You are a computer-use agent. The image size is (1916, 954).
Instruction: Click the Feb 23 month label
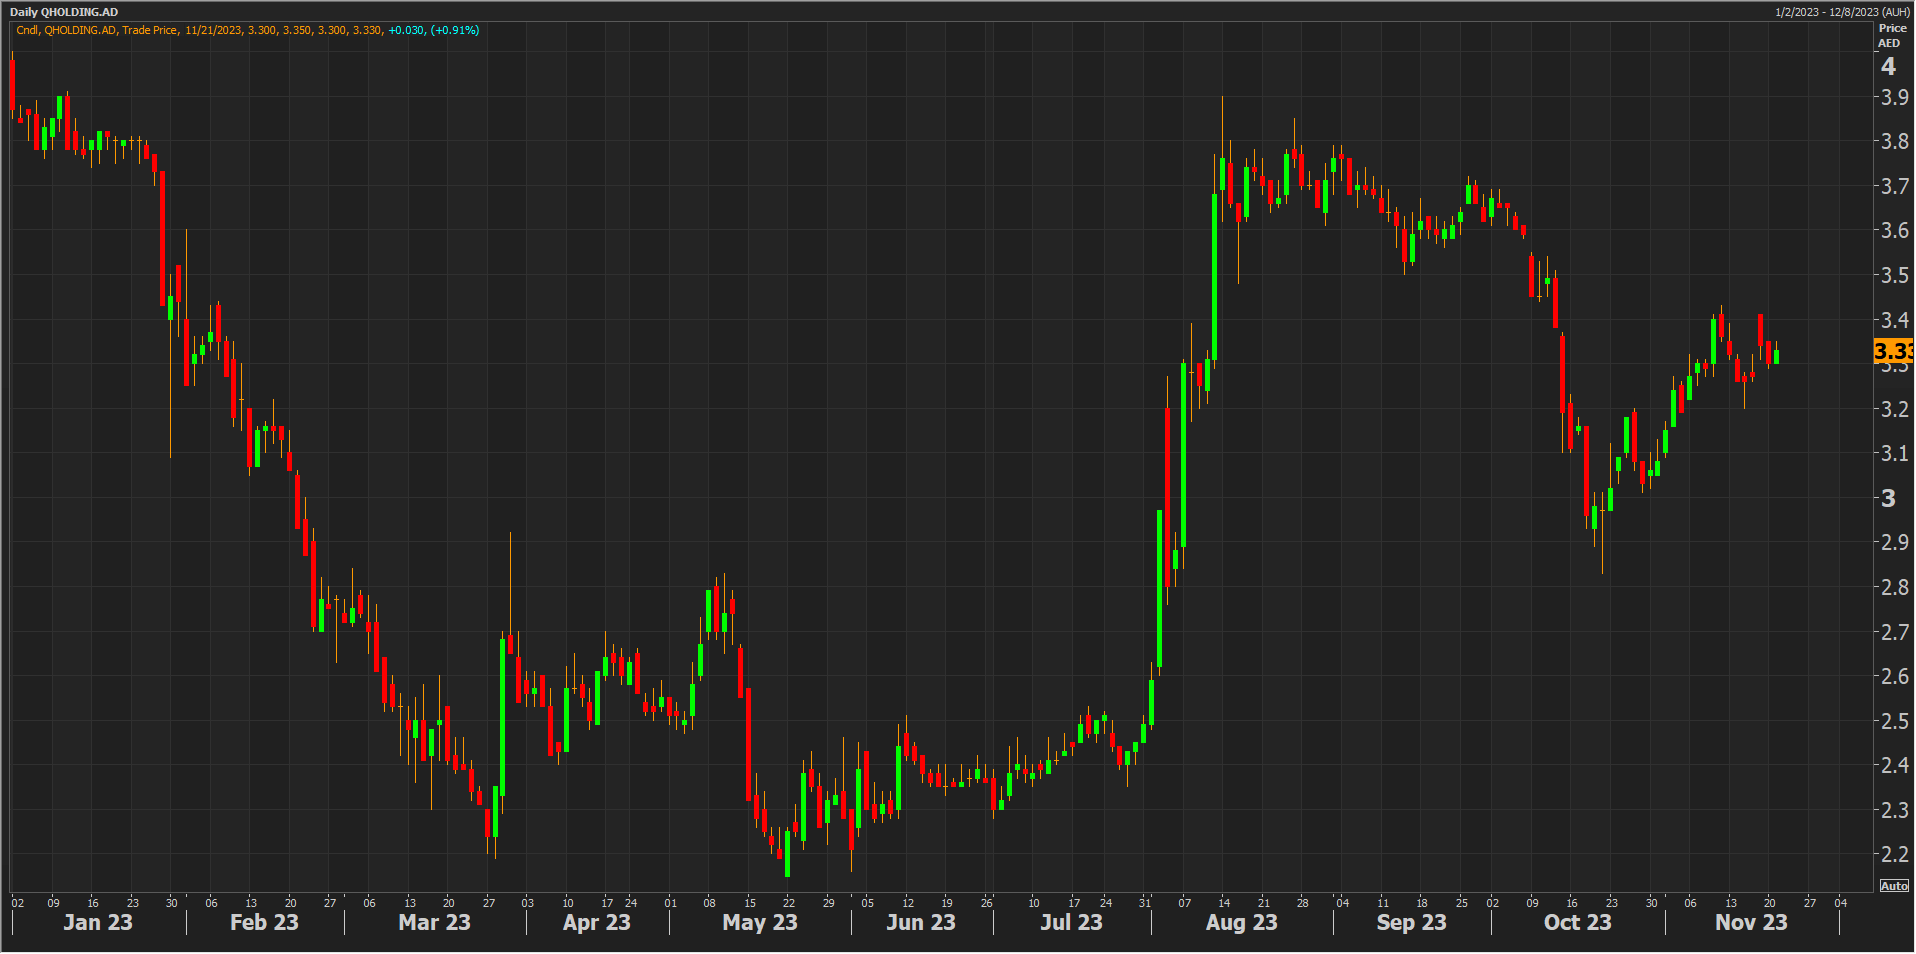point(264,922)
